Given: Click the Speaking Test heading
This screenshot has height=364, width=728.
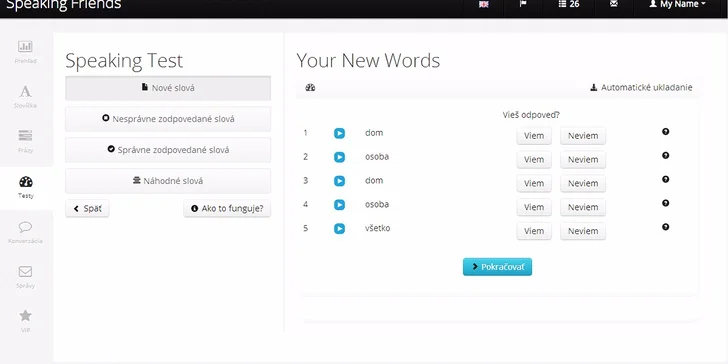Looking at the screenshot, I should pyautogui.click(x=124, y=61).
